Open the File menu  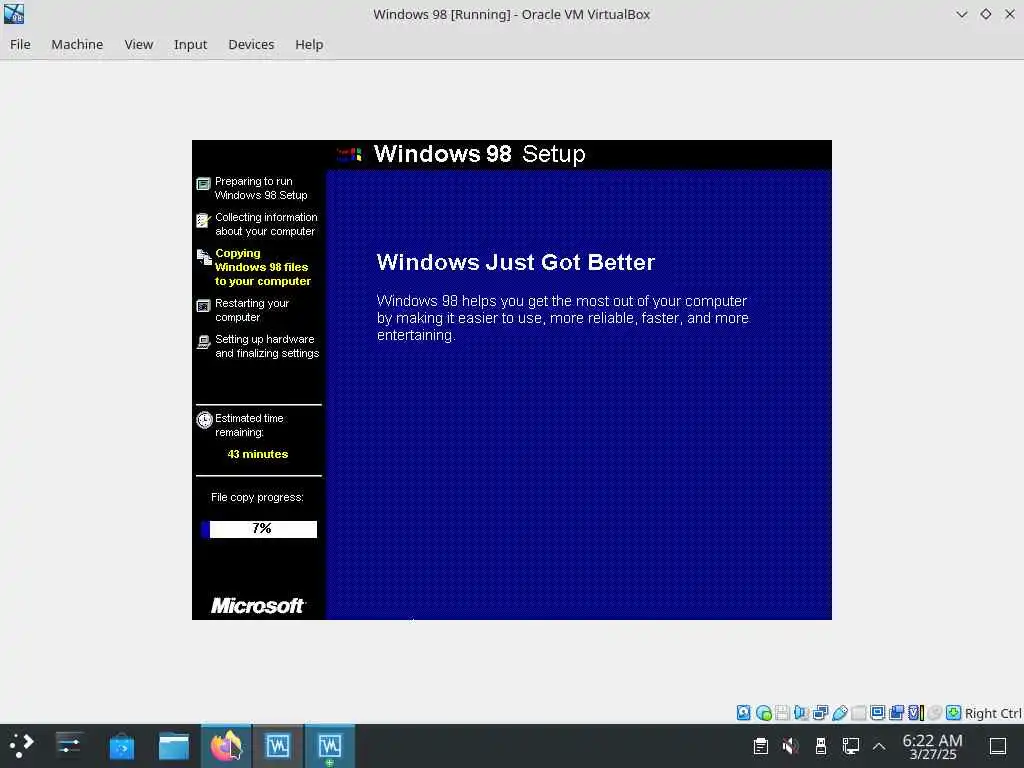[x=20, y=44]
